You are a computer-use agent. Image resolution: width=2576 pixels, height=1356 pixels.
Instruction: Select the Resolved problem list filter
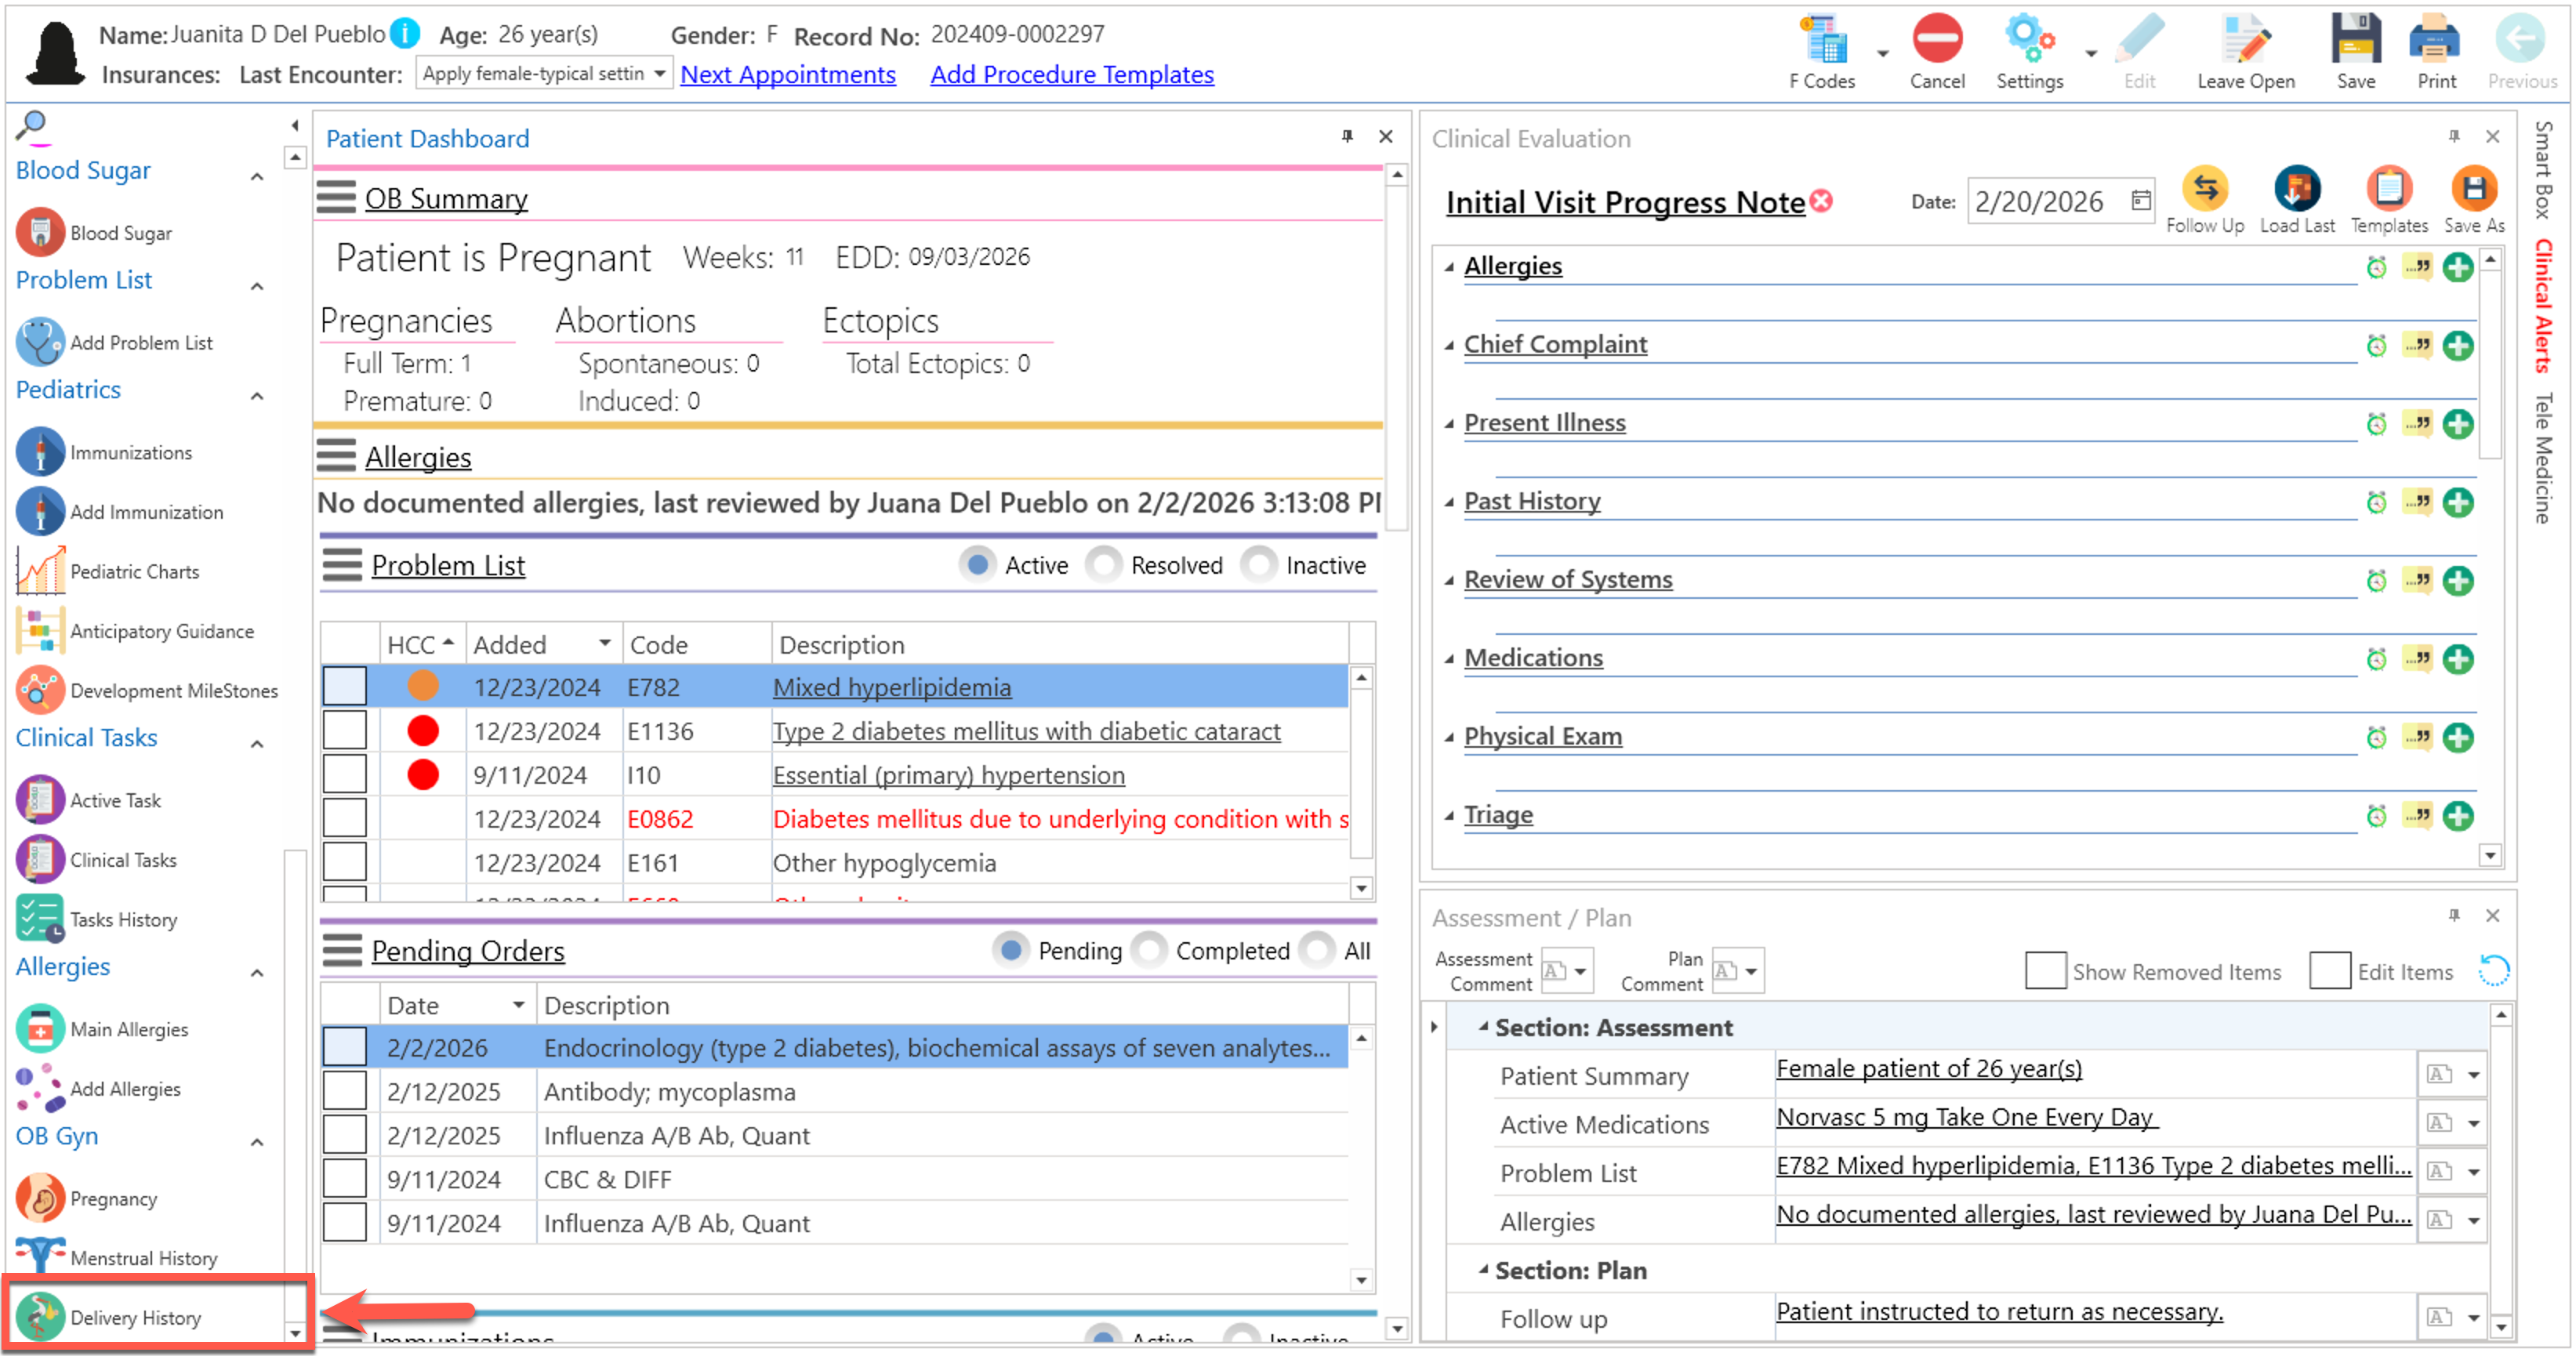[x=1105, y=565]
